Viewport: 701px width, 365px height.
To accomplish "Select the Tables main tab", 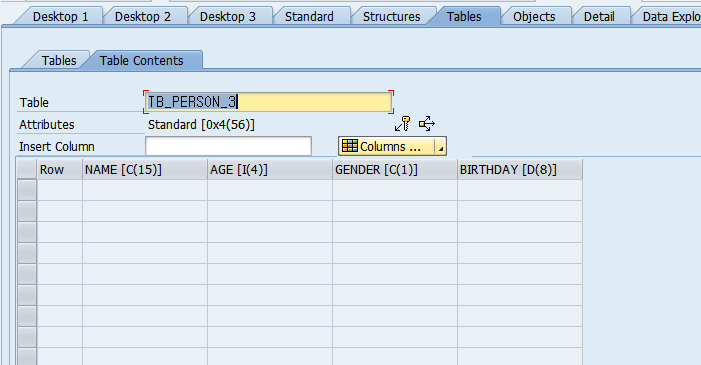I will click(464, 17).
